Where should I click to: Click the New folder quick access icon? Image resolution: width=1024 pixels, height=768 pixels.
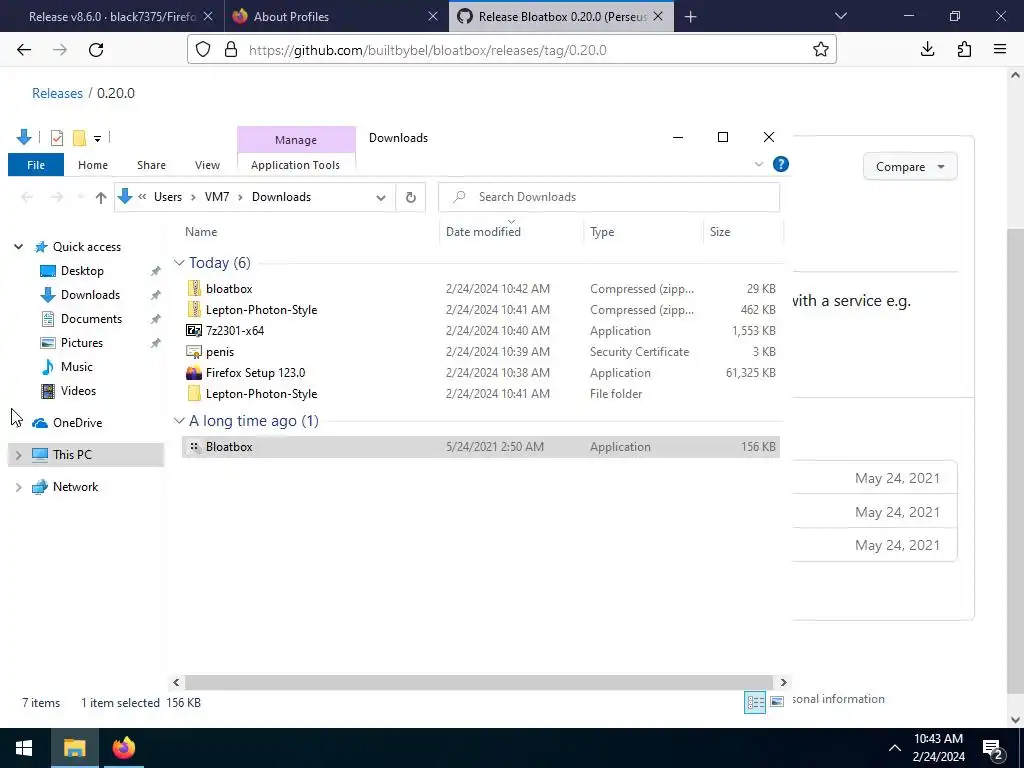[x=79, y=138]
